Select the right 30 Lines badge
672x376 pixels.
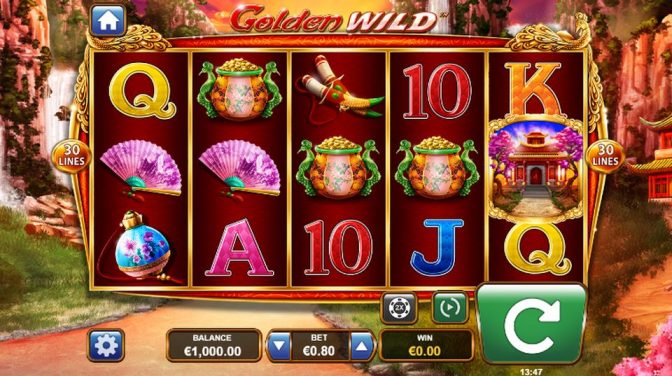click(605, 156)
